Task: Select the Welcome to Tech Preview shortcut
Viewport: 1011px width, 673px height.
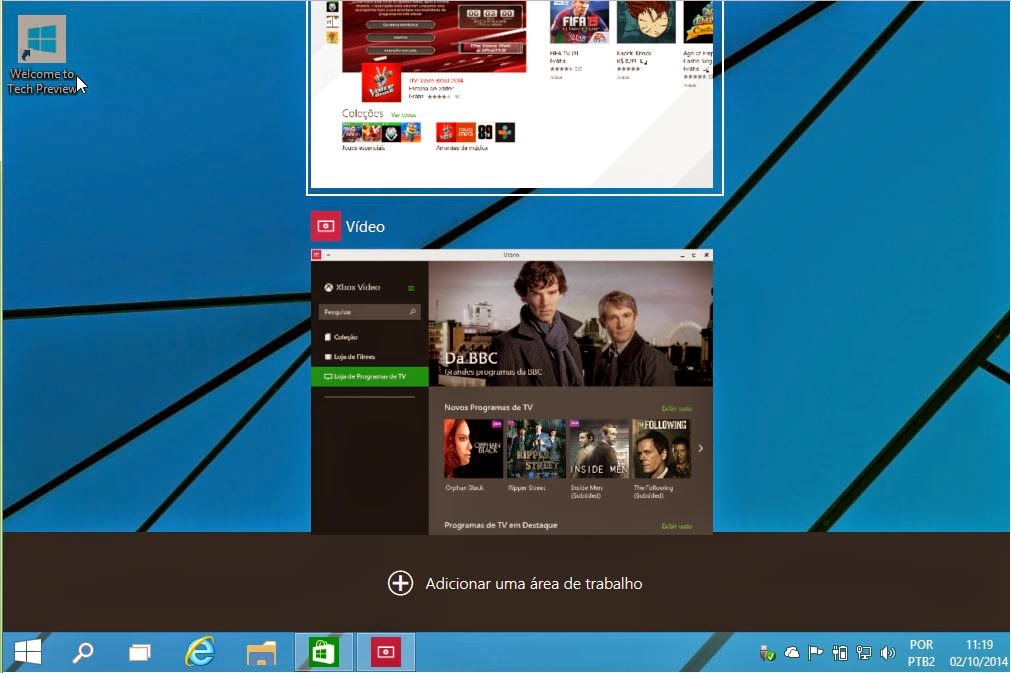Action: tap(42, 55)
